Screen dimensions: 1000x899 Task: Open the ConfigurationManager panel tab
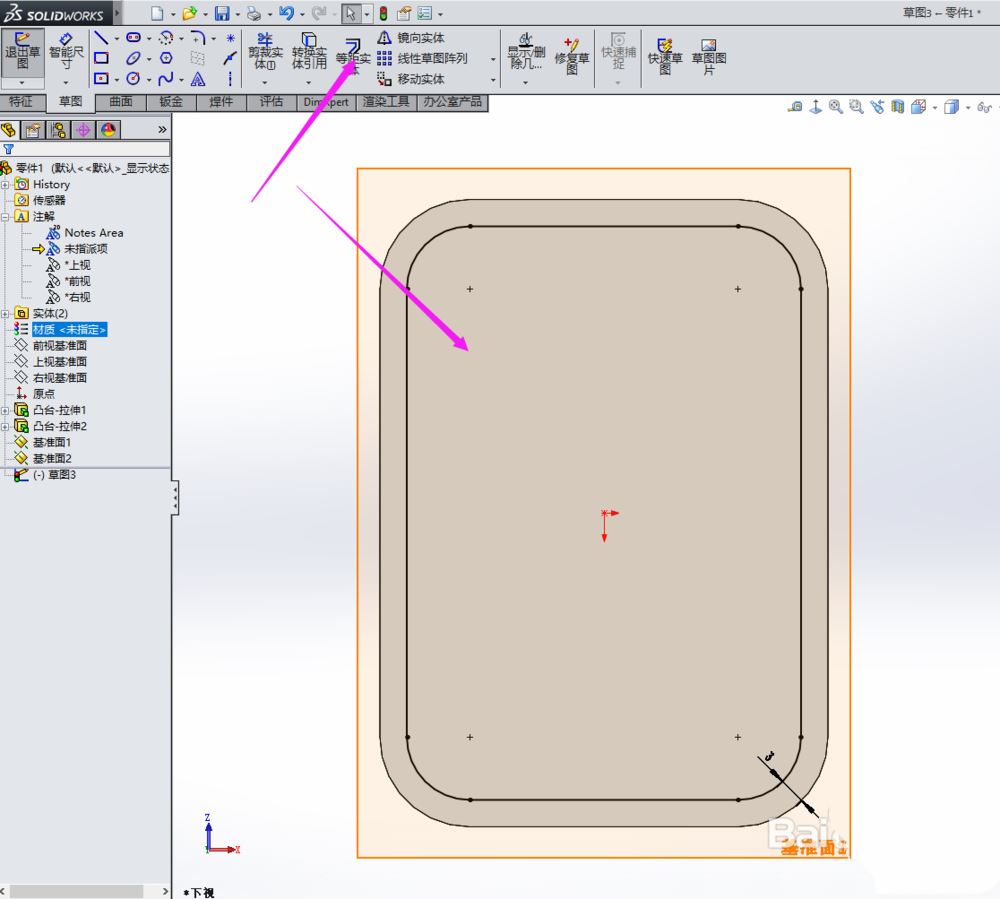pos(59,130)
